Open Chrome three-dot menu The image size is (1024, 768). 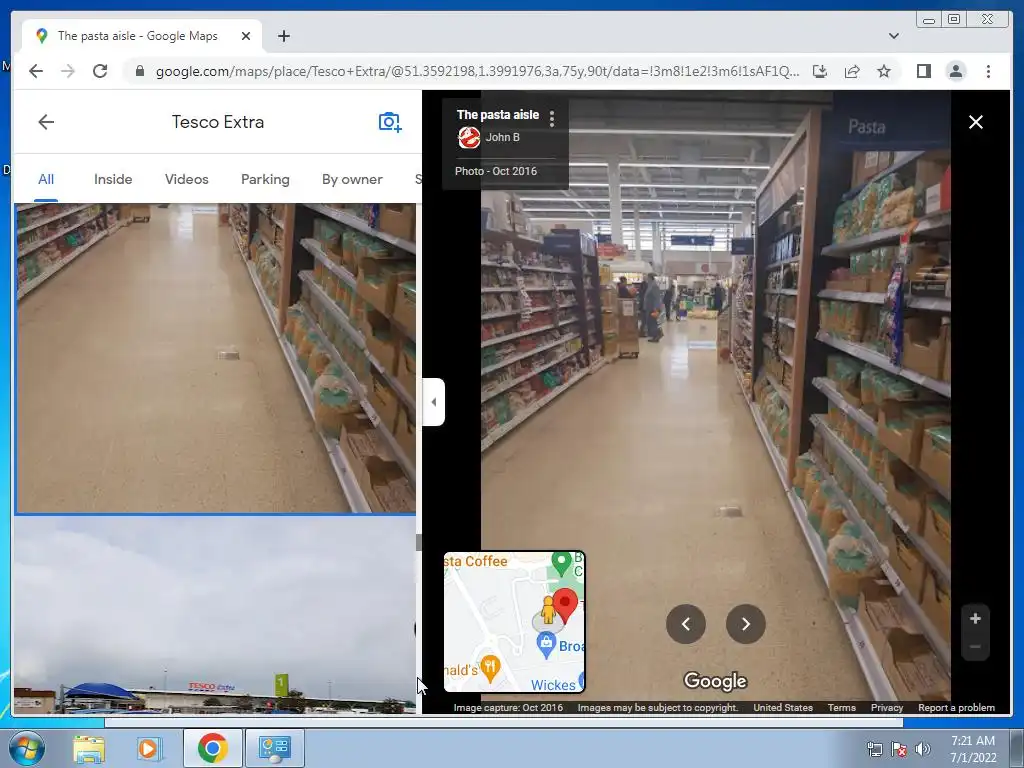[988, 71]
